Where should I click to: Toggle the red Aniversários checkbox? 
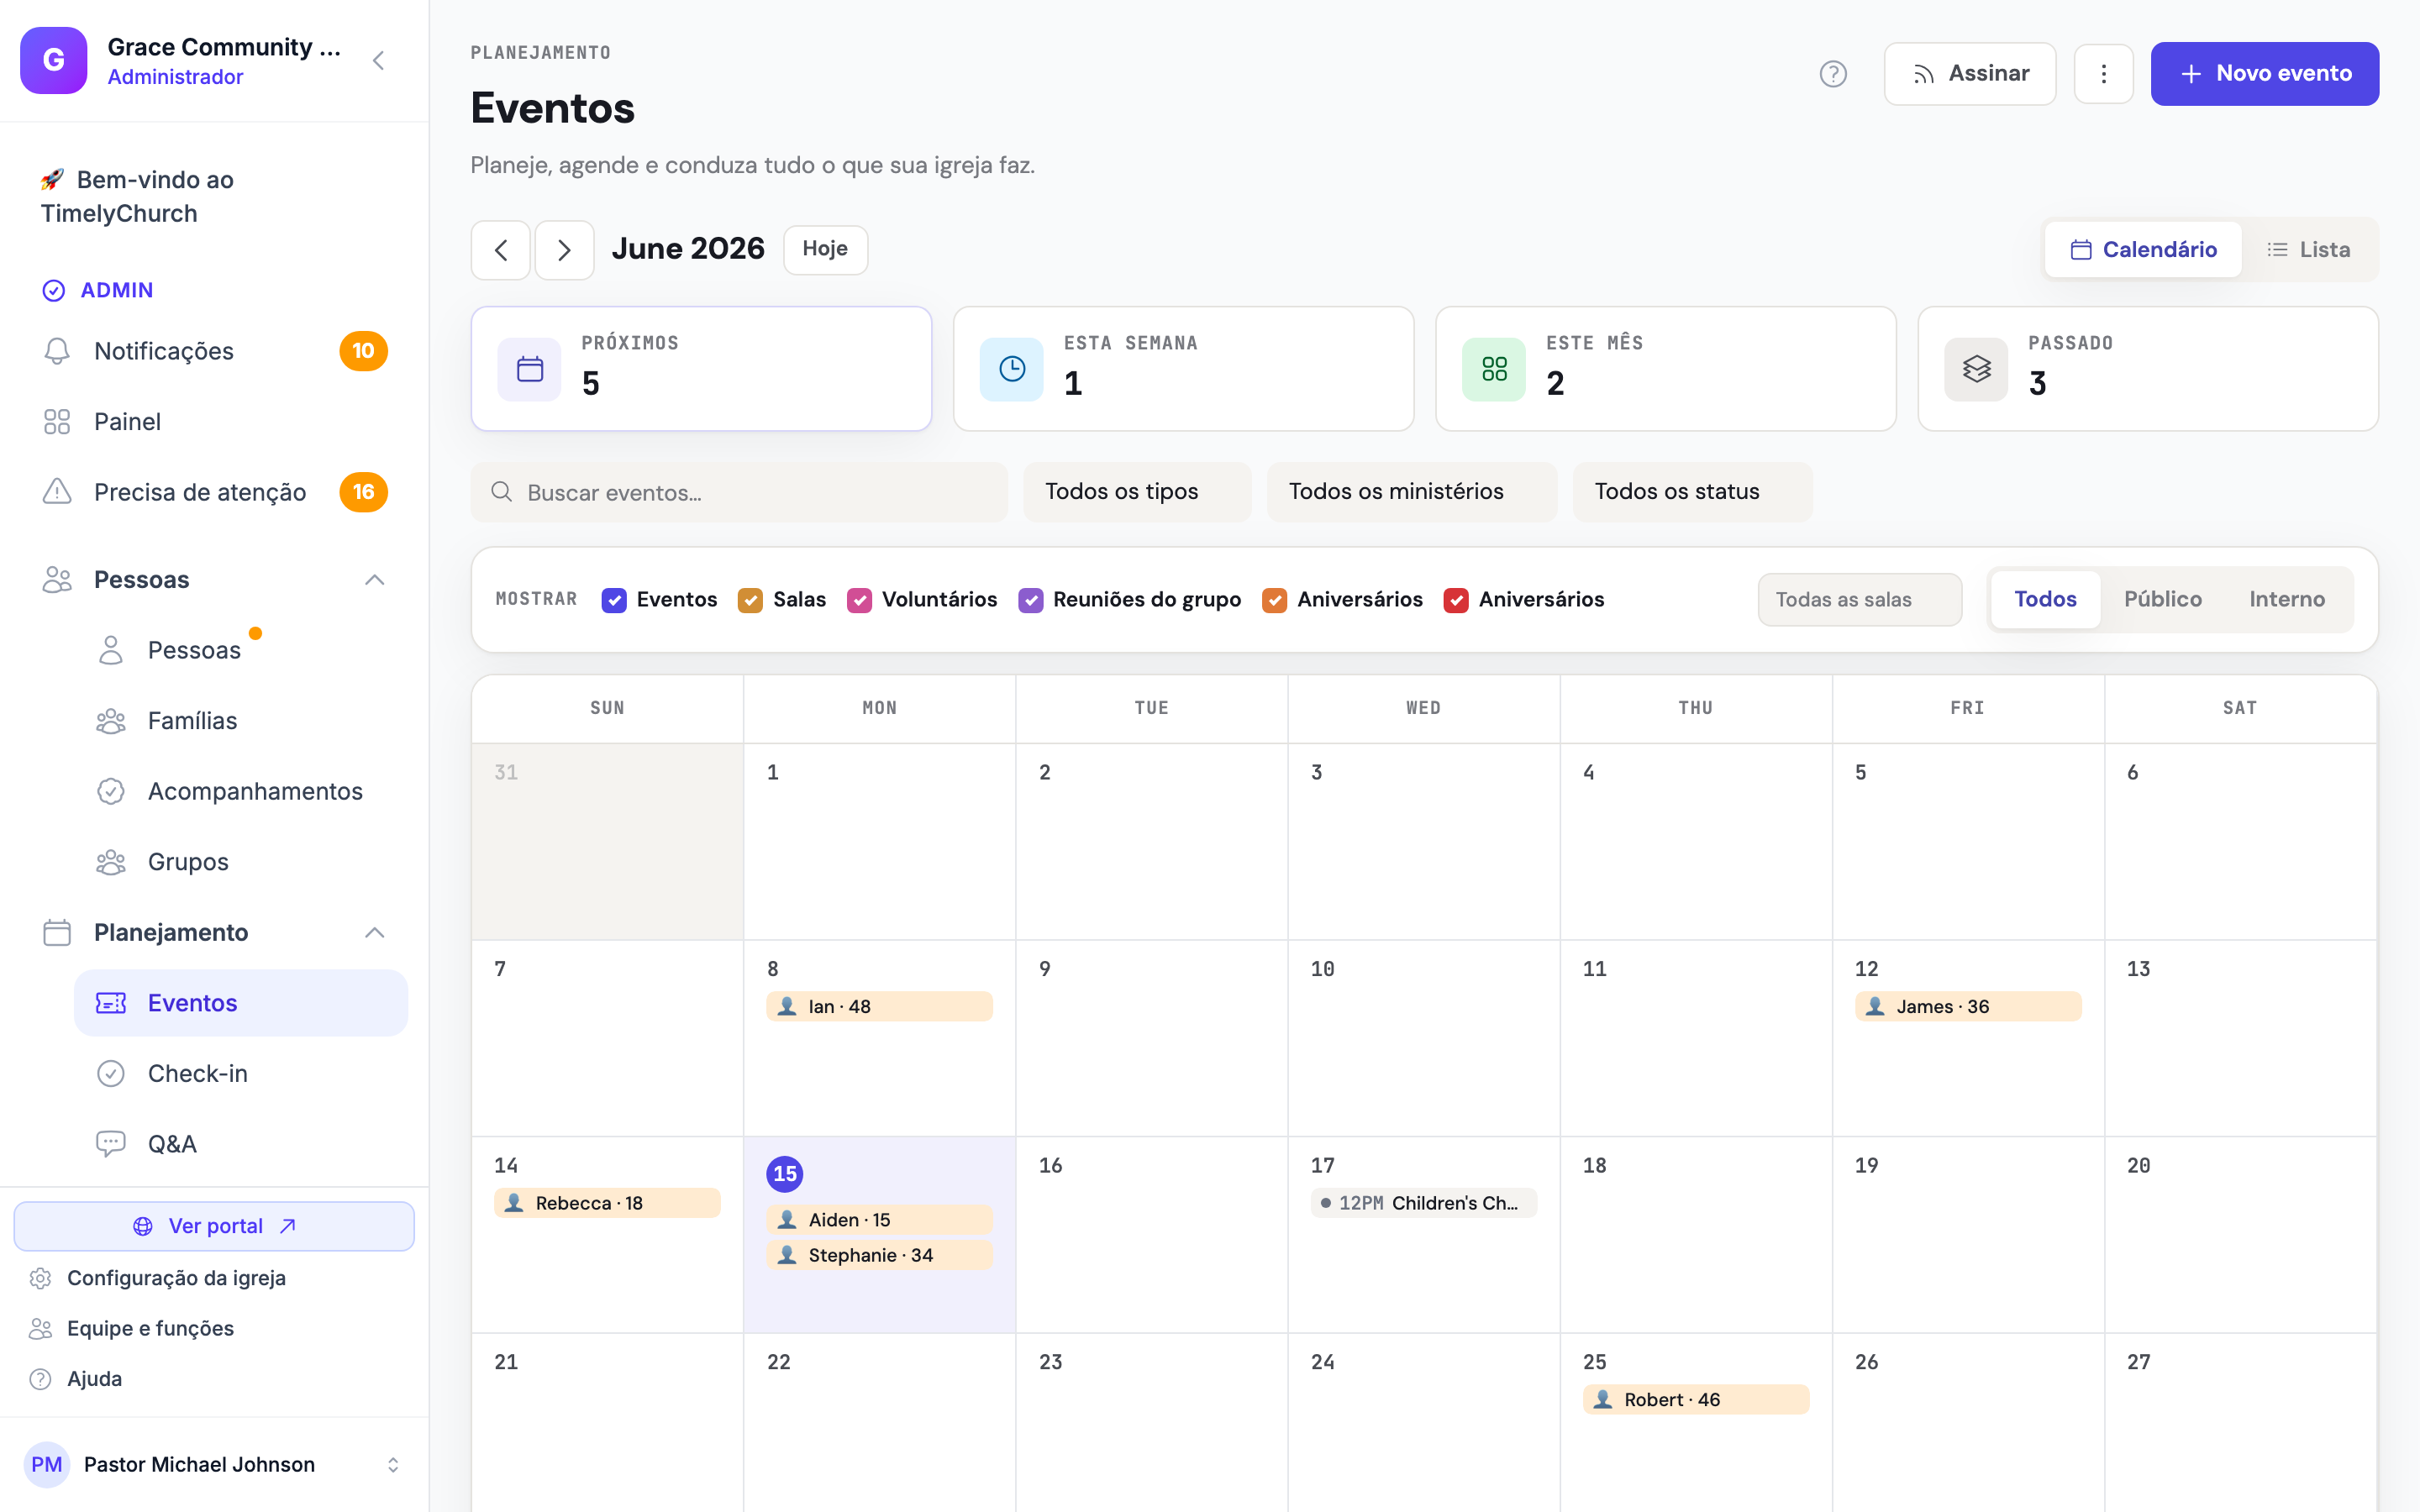(x=1456, y=600)
